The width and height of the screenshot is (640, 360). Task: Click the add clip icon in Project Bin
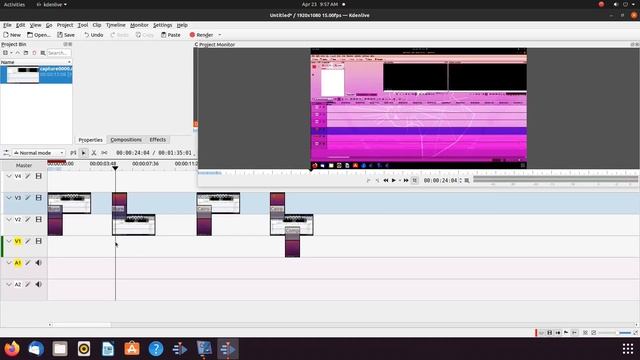pyautogui.click(x=5, y=53)
